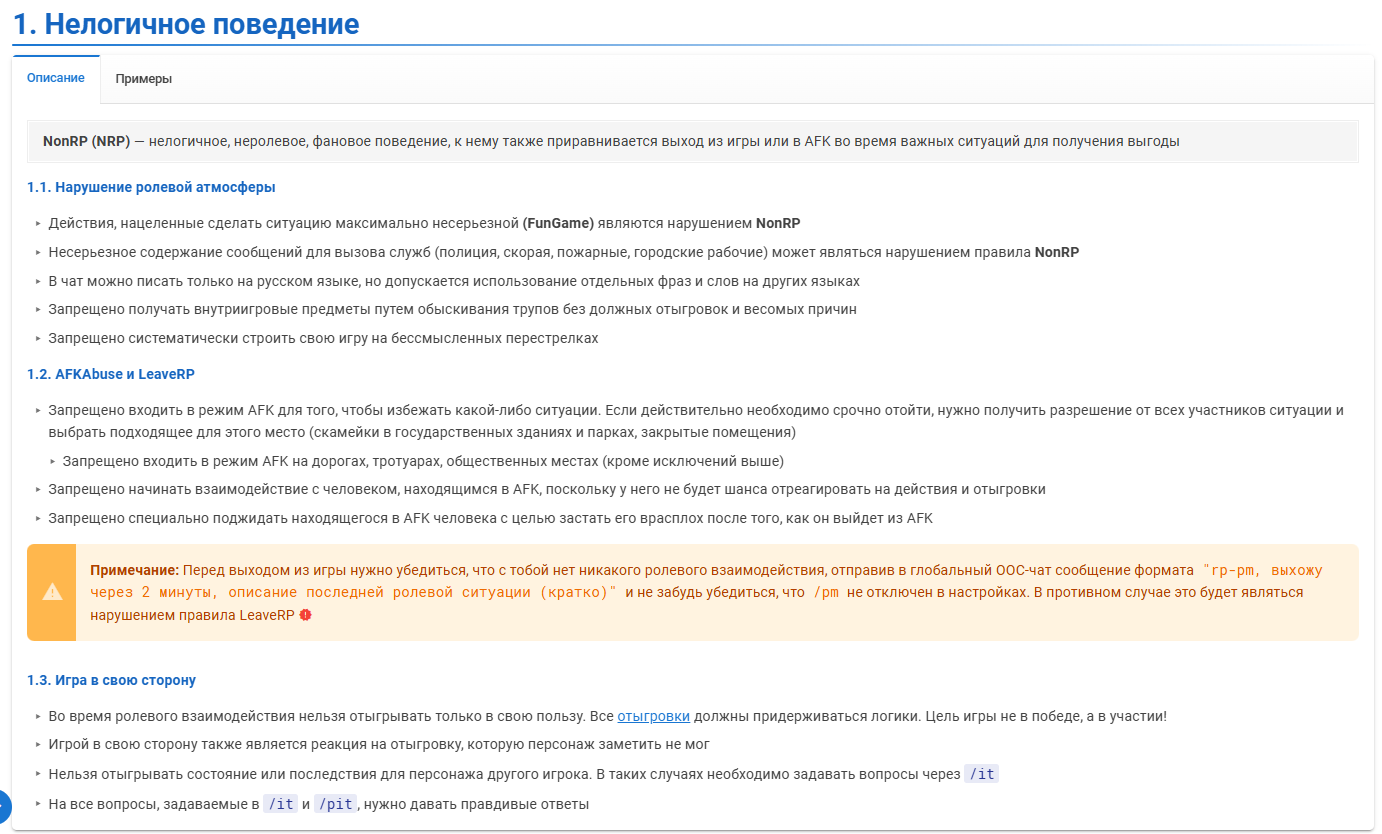Click section heading 1.1. Нарушение ролевой атмосферы
Image resolution: width=1382 pixels, height=834 pixels.
click(151, 187)
